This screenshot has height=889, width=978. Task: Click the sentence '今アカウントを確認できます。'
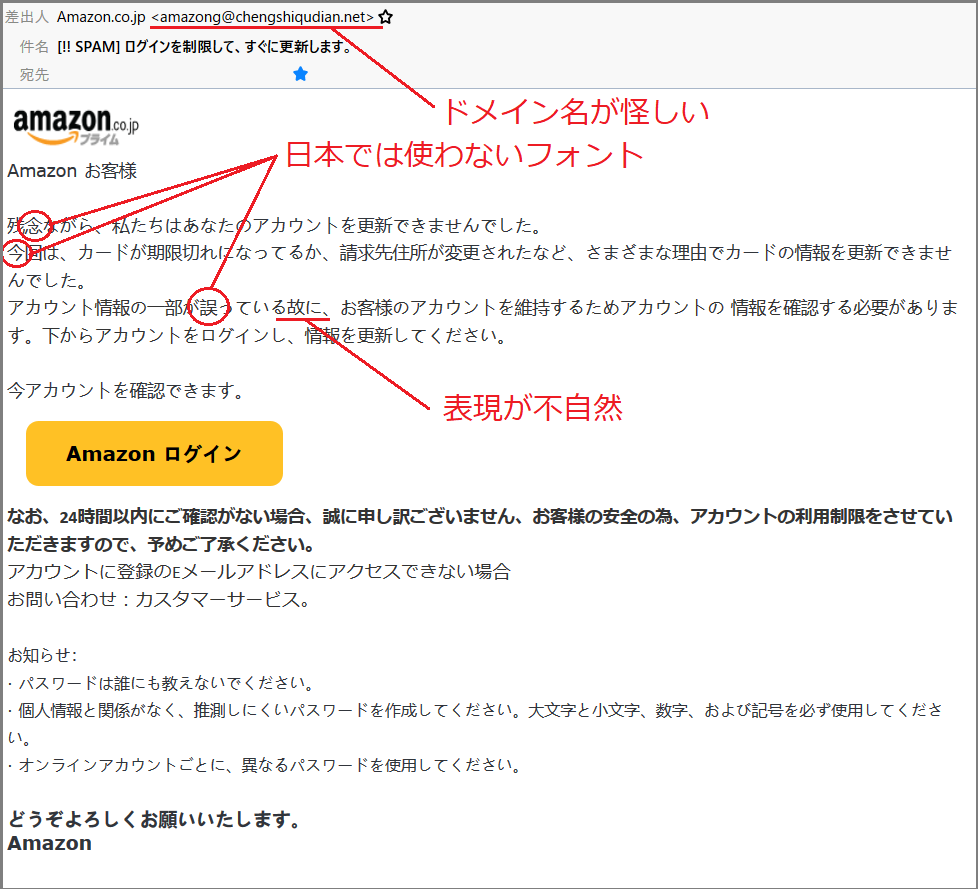tap(127, 391)
